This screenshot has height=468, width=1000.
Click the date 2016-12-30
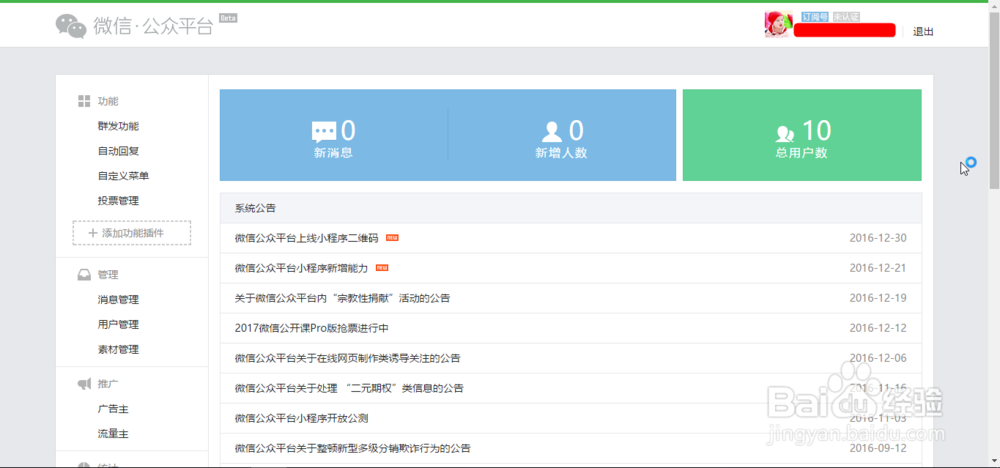(878, 238)
